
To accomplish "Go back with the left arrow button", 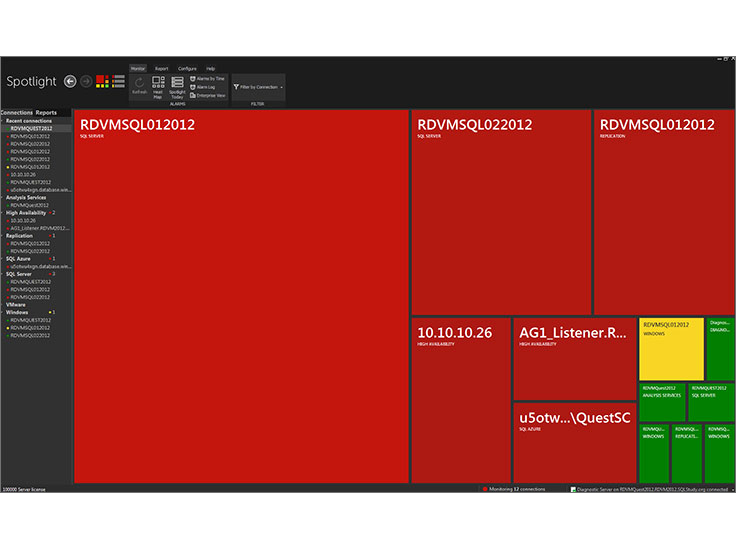I will (x=70, y=82).
